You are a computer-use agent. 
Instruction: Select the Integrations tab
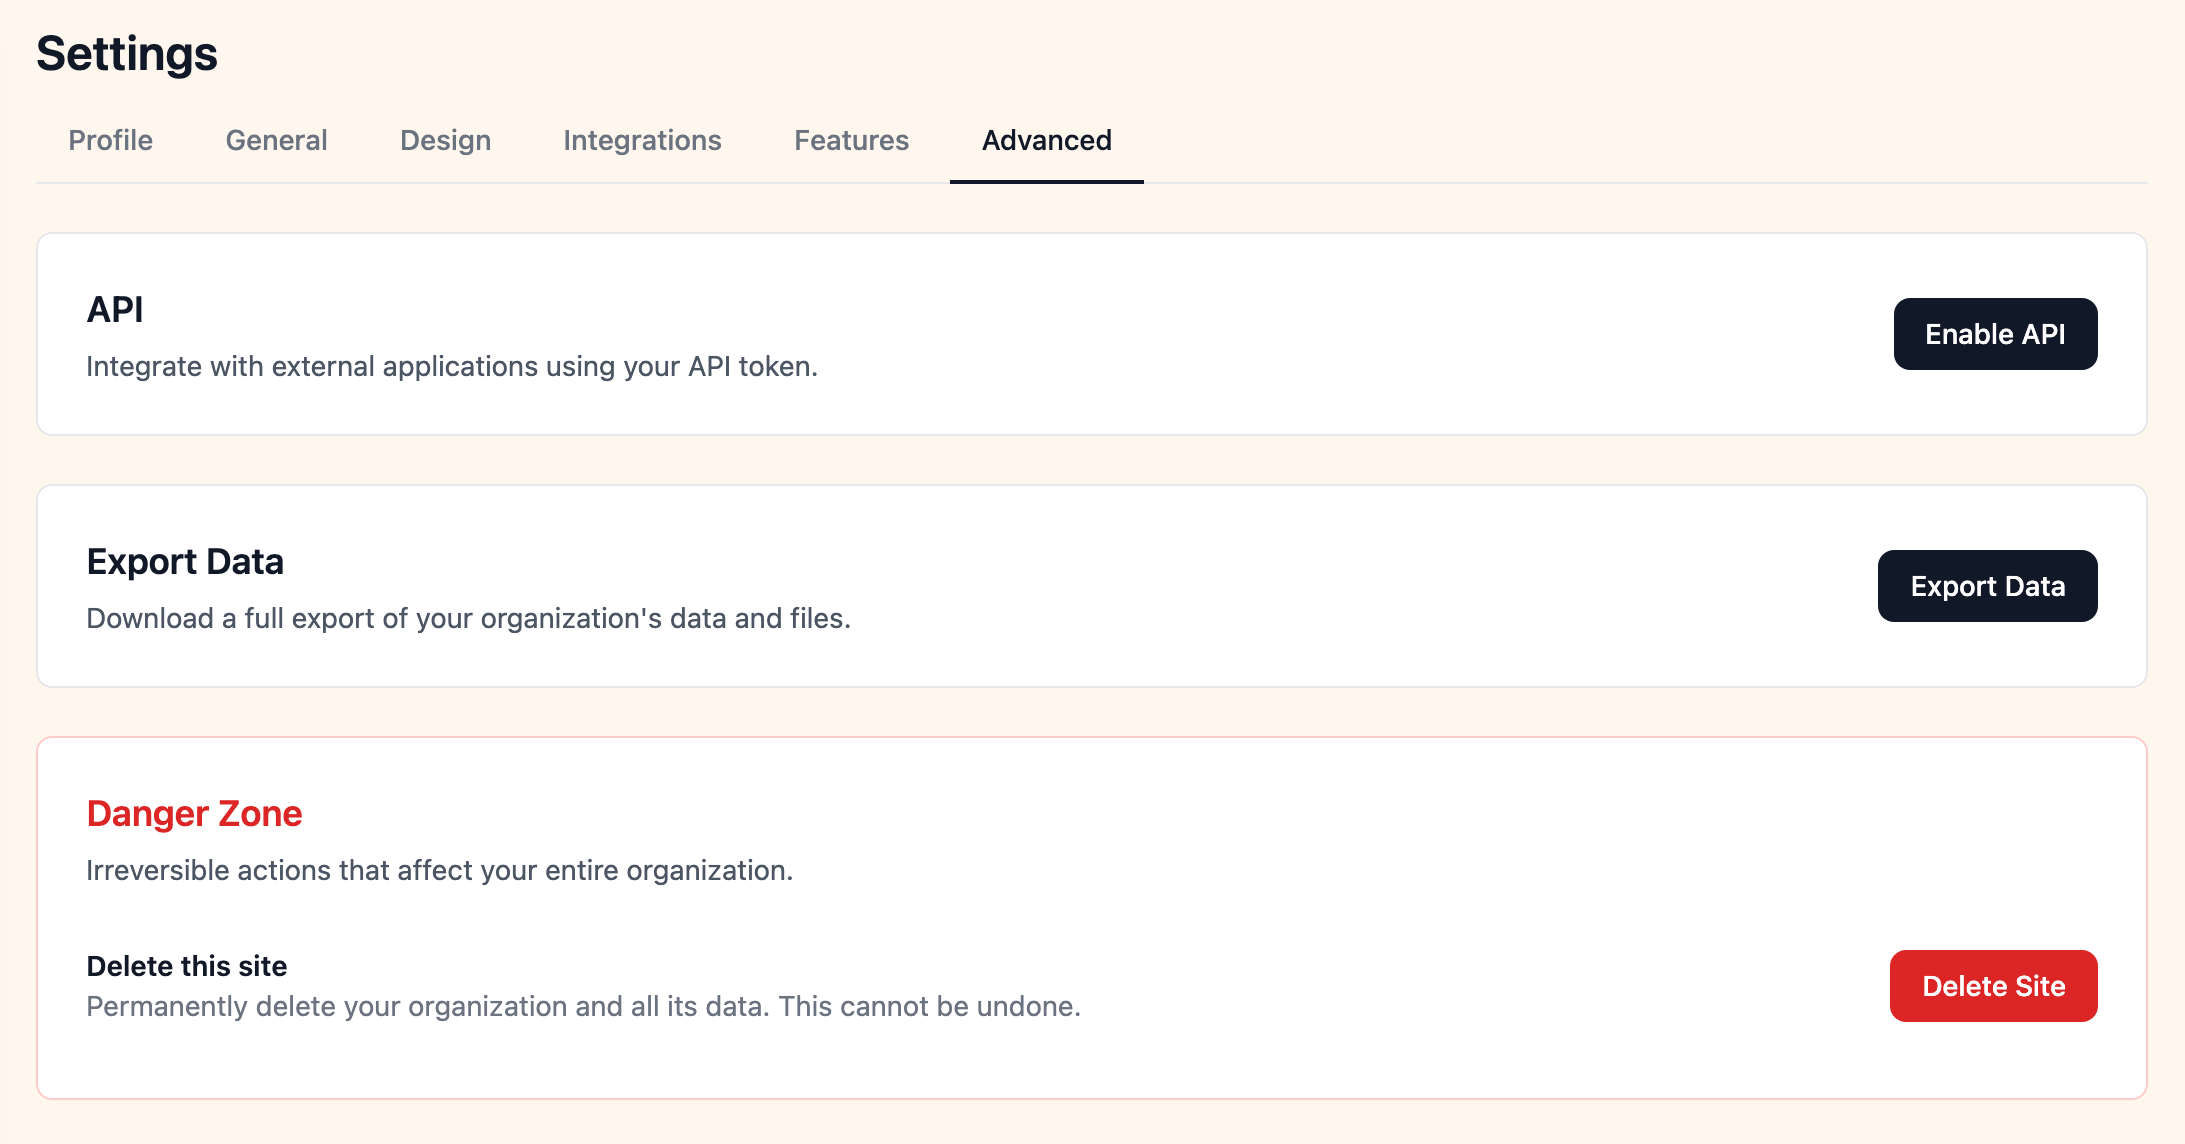642,140
